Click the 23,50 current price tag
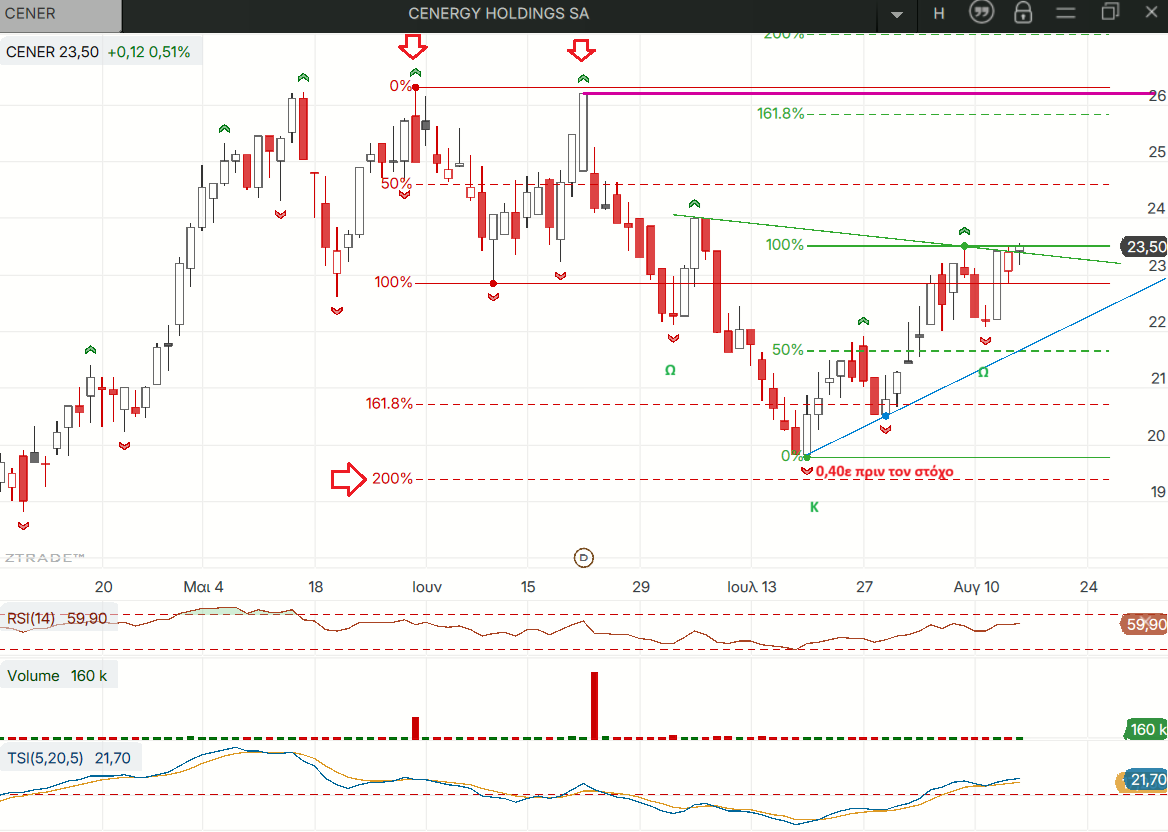Viewport: 1168px width, 832px height. point(1145,247)
